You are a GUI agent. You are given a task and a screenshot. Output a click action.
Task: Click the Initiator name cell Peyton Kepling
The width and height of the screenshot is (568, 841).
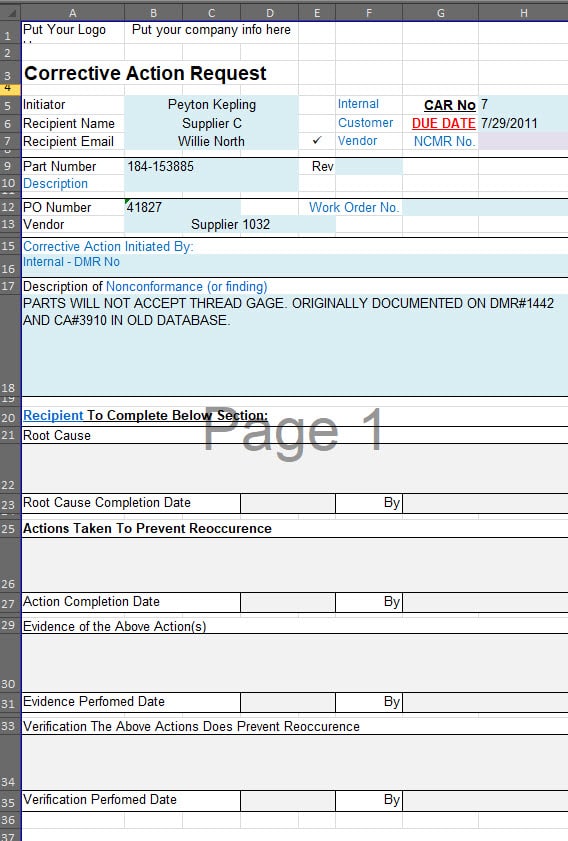click(x=211, y=104)
